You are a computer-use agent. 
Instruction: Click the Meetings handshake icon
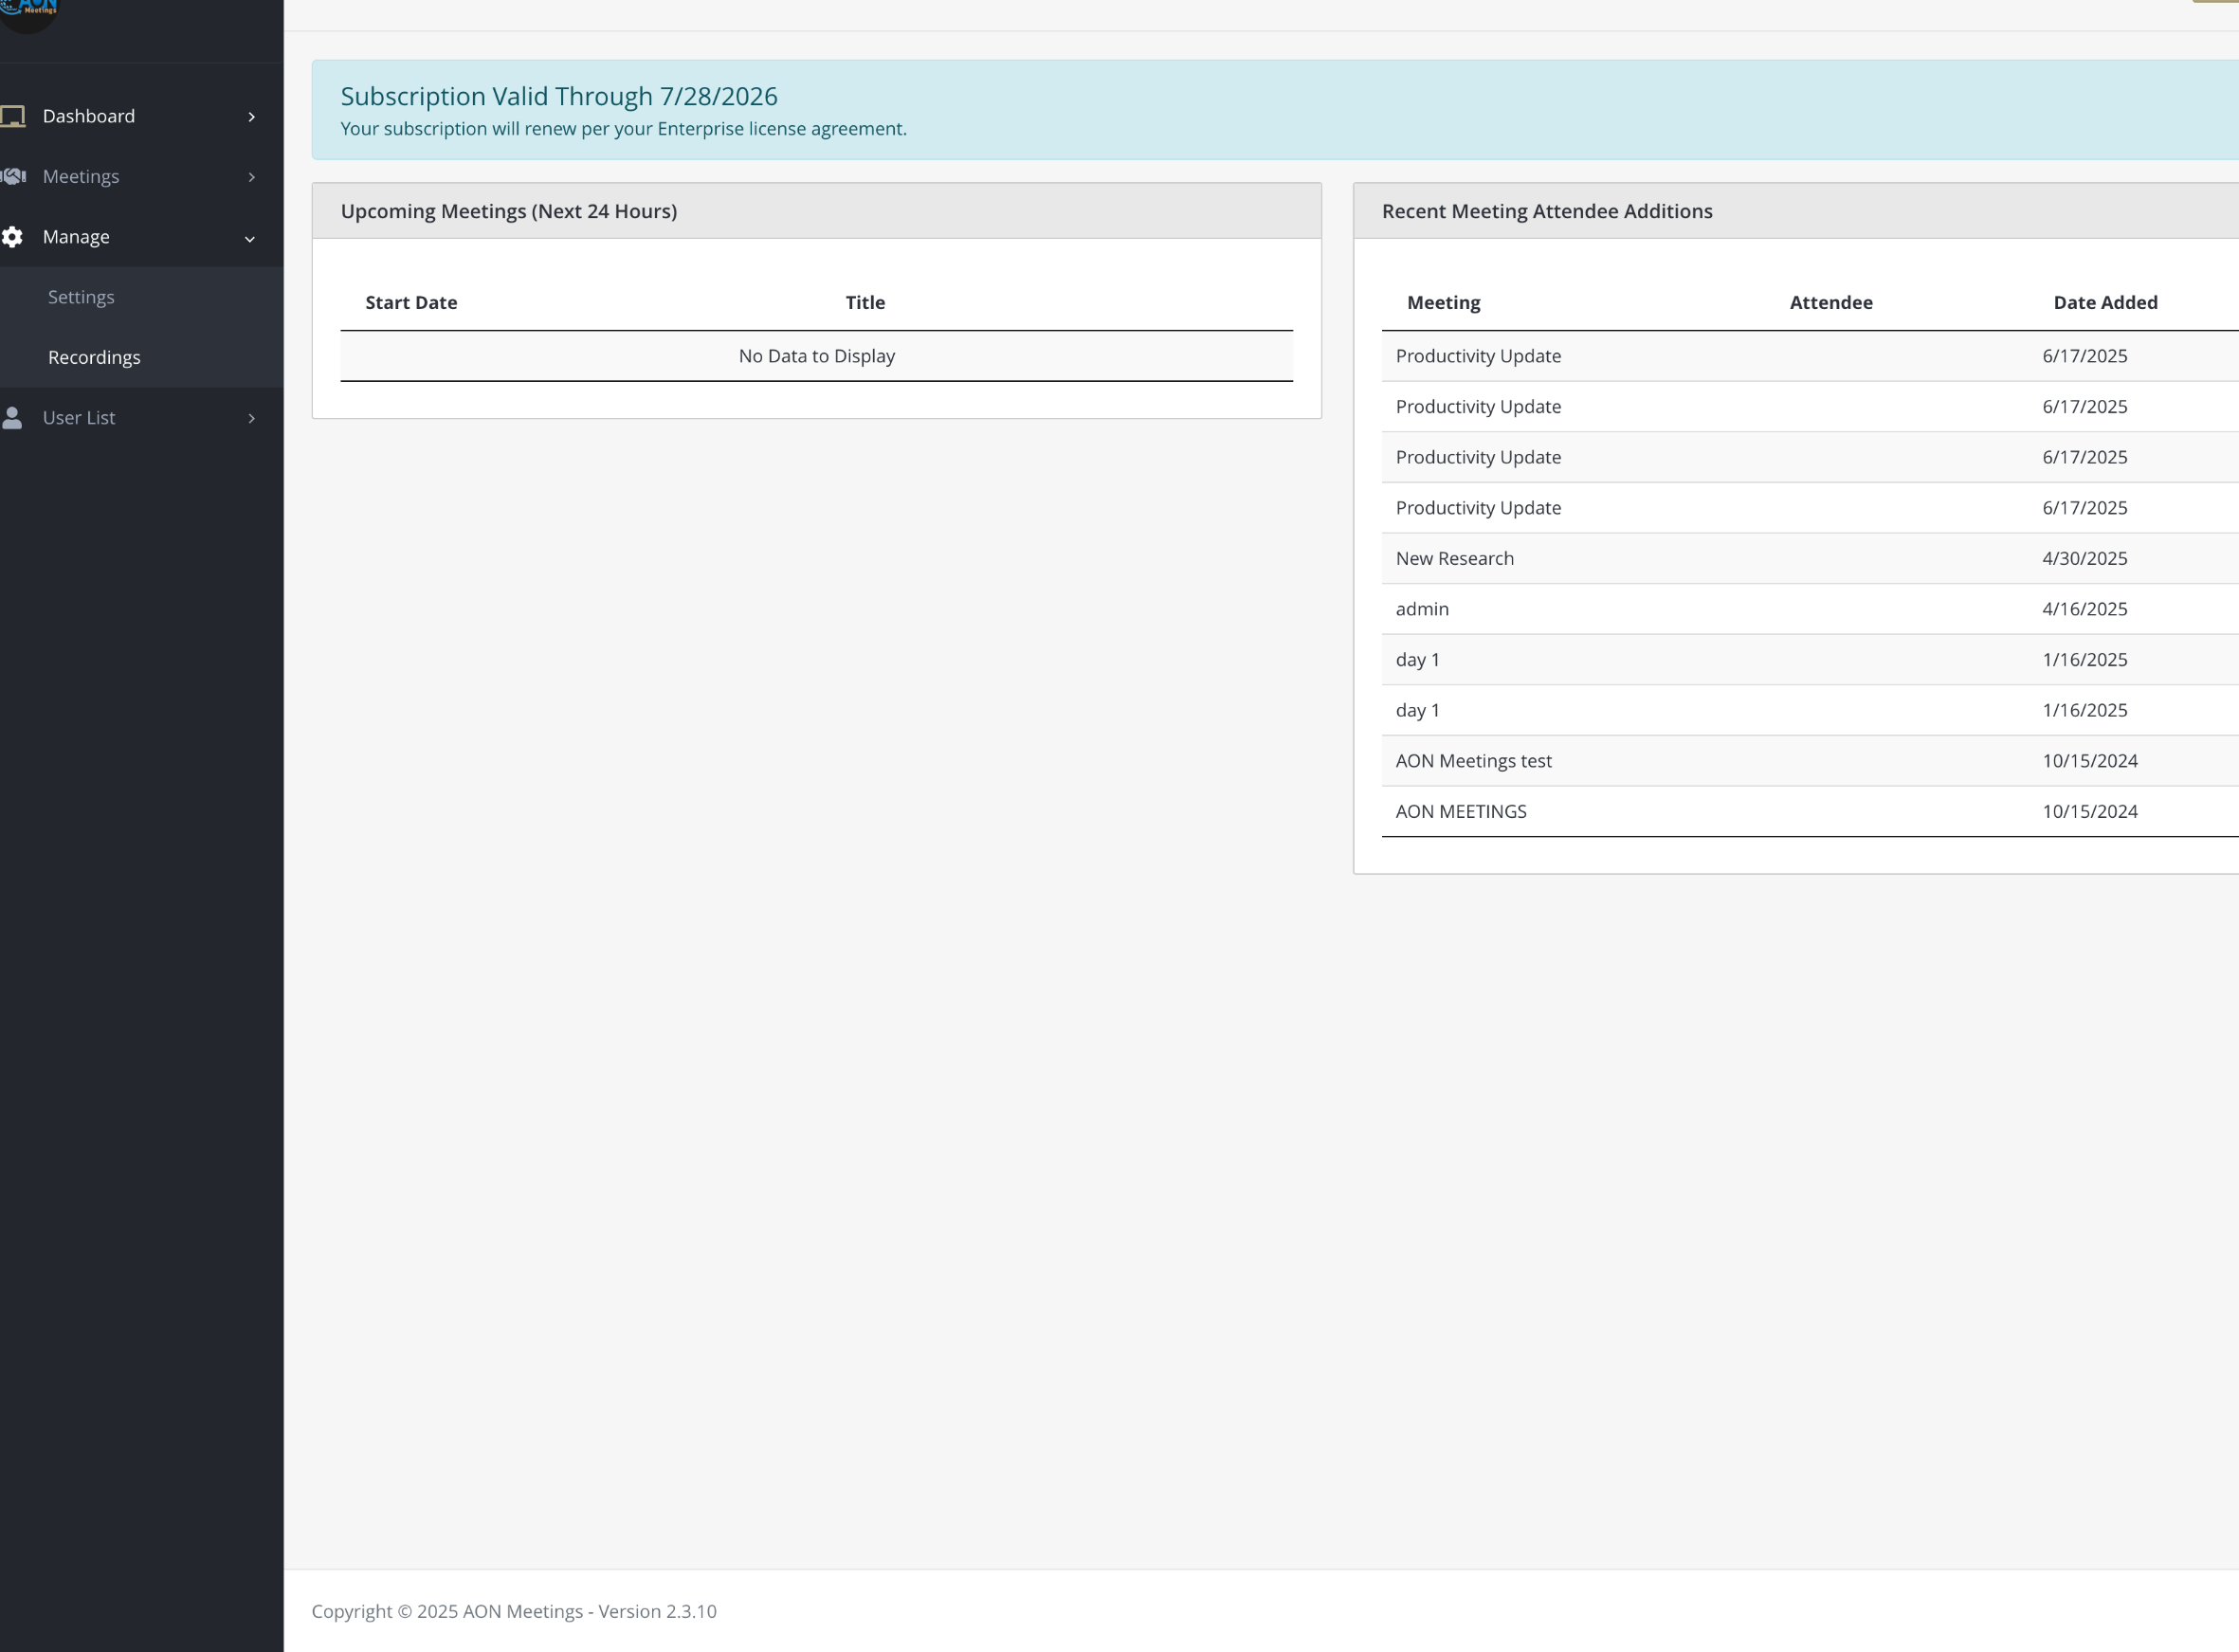(13, 177)
